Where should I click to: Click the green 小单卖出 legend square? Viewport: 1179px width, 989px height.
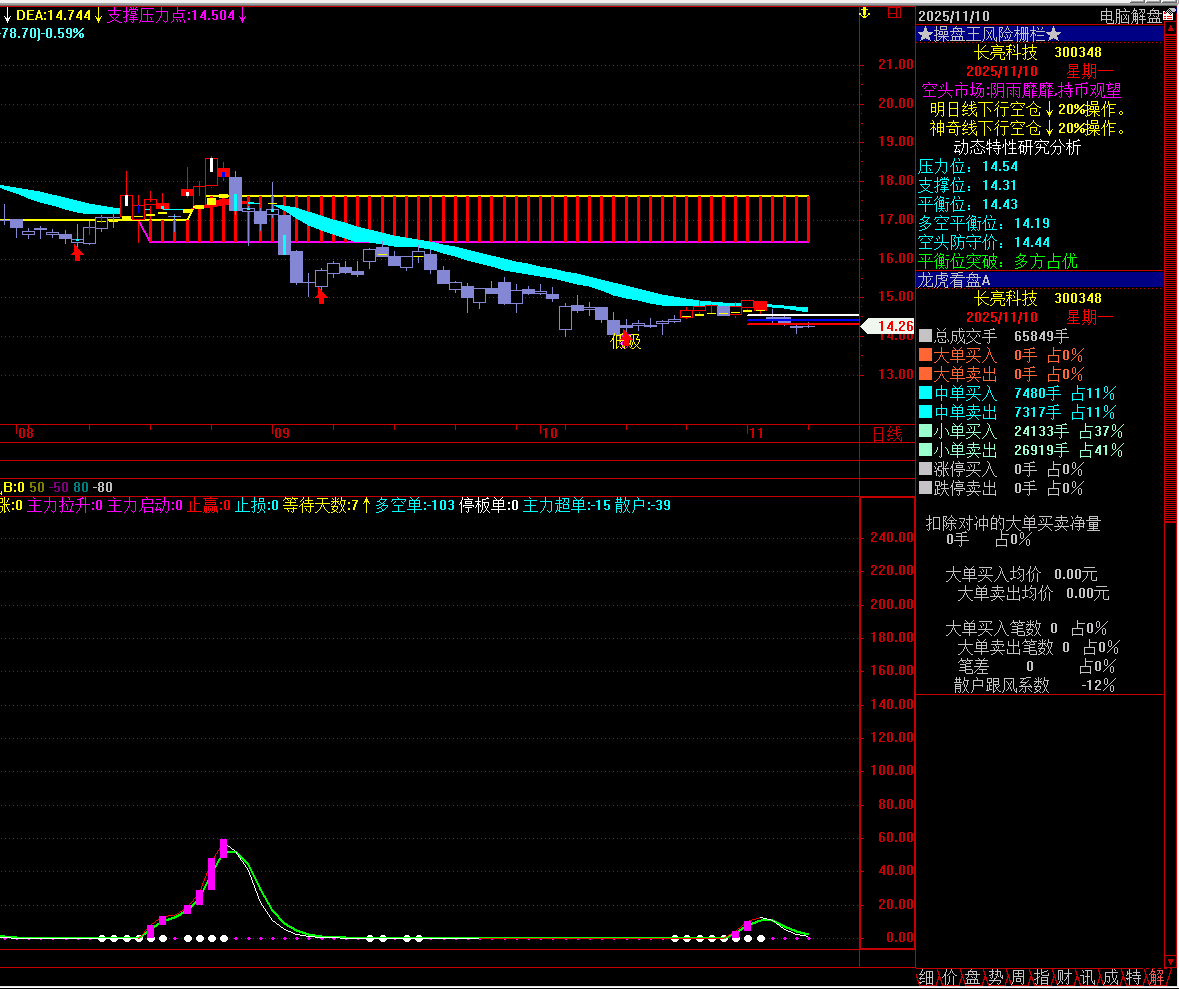coord(925,450)
